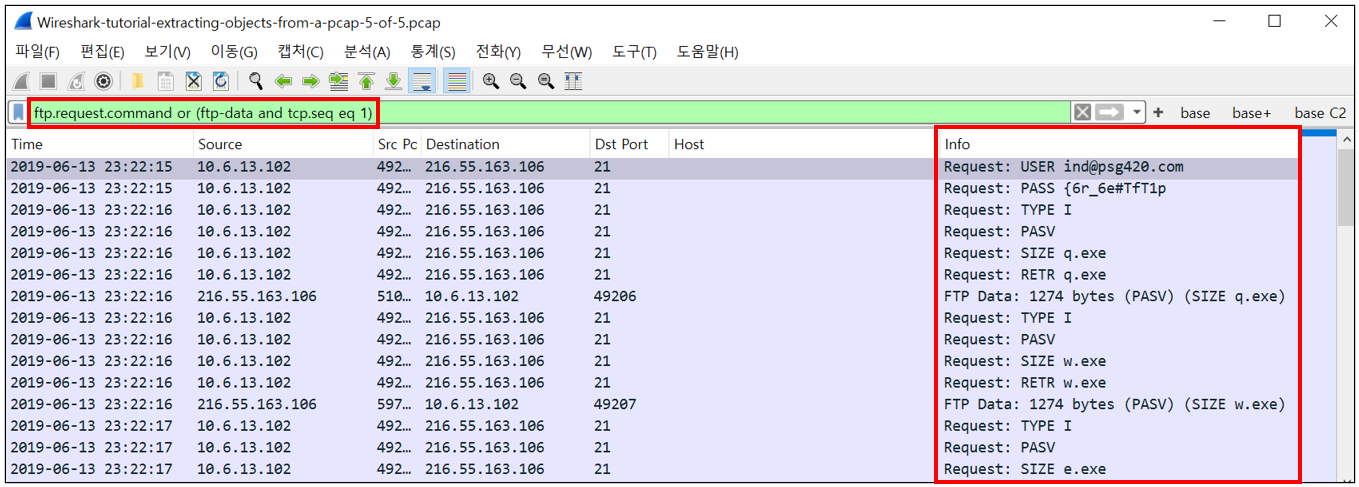Jump to the last packet icon
The image size is (1359, 487).
pos(394,81)
